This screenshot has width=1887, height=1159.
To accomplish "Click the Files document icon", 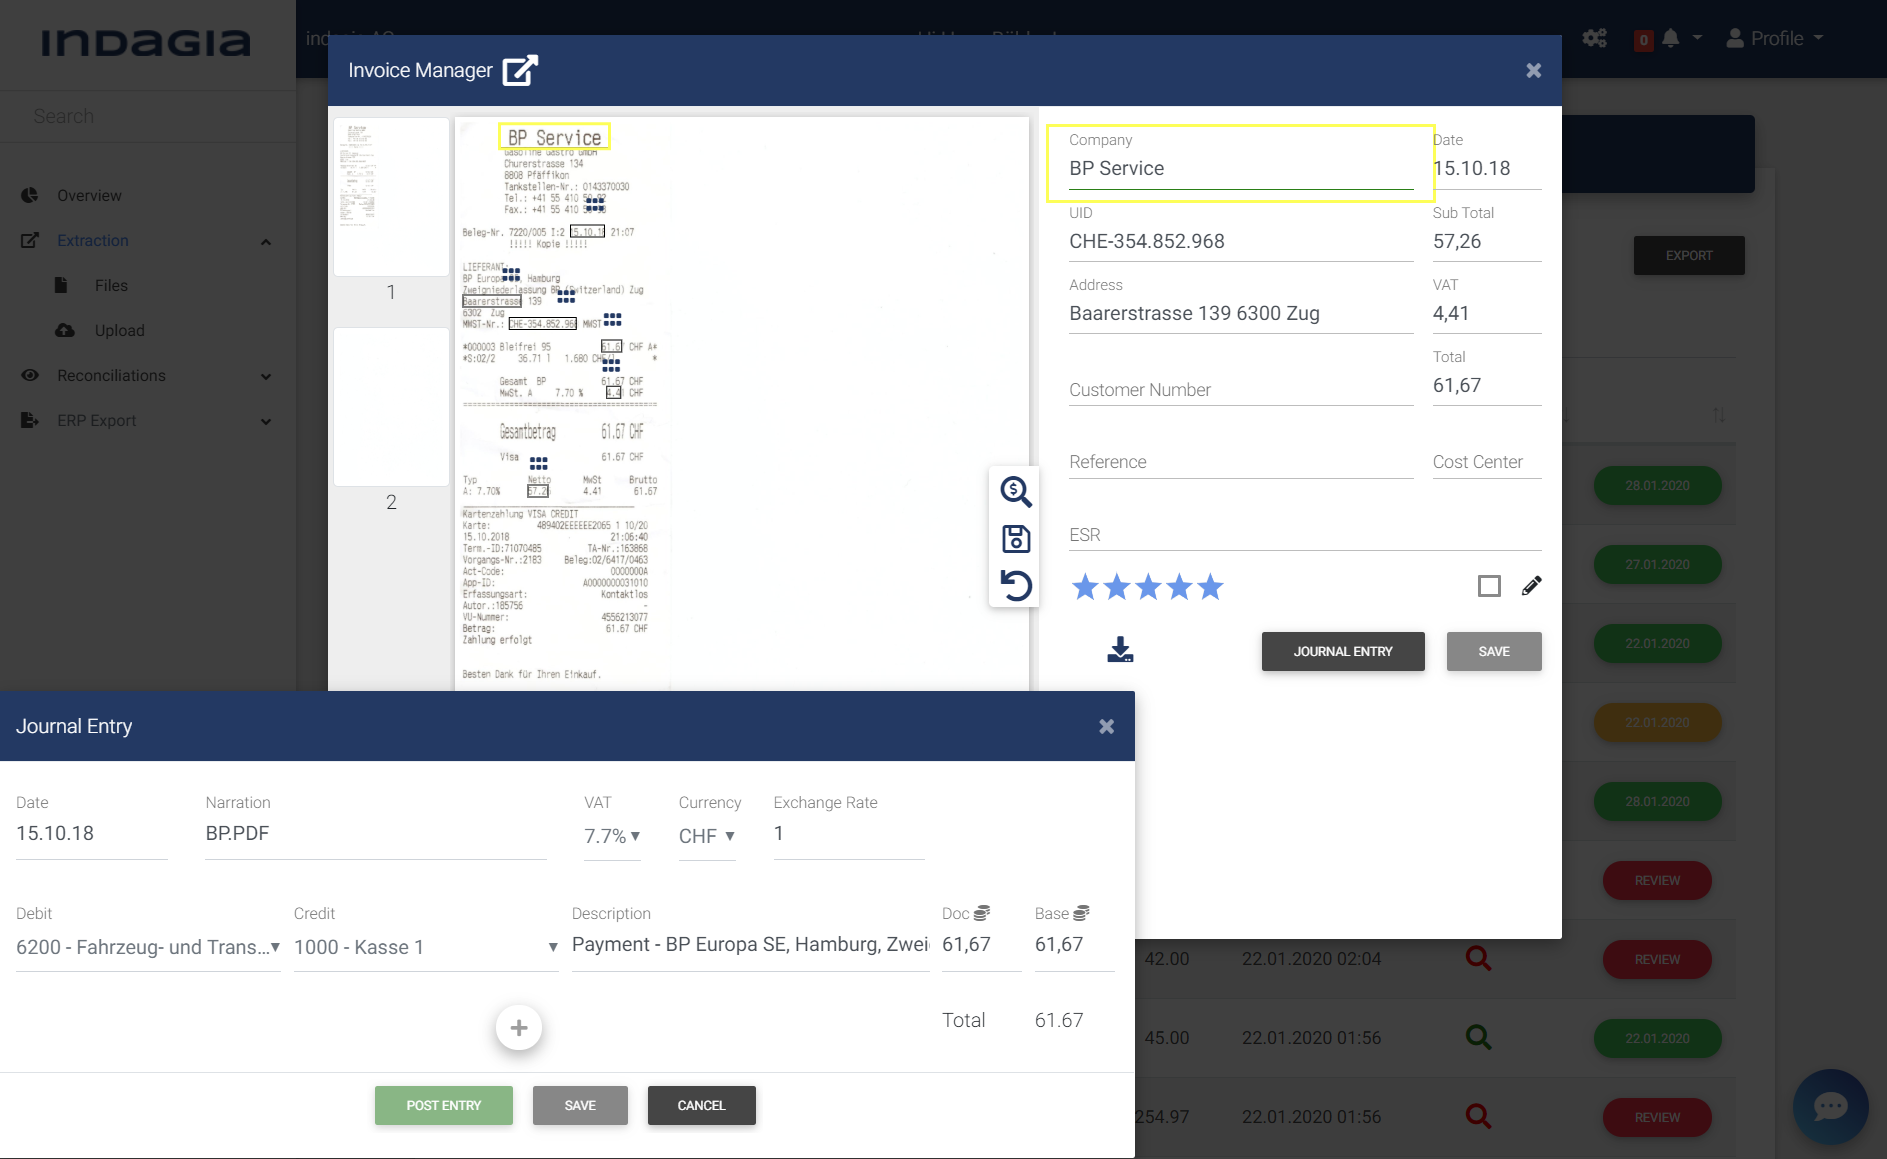I will pyautogui.click(x=61, y=285).
